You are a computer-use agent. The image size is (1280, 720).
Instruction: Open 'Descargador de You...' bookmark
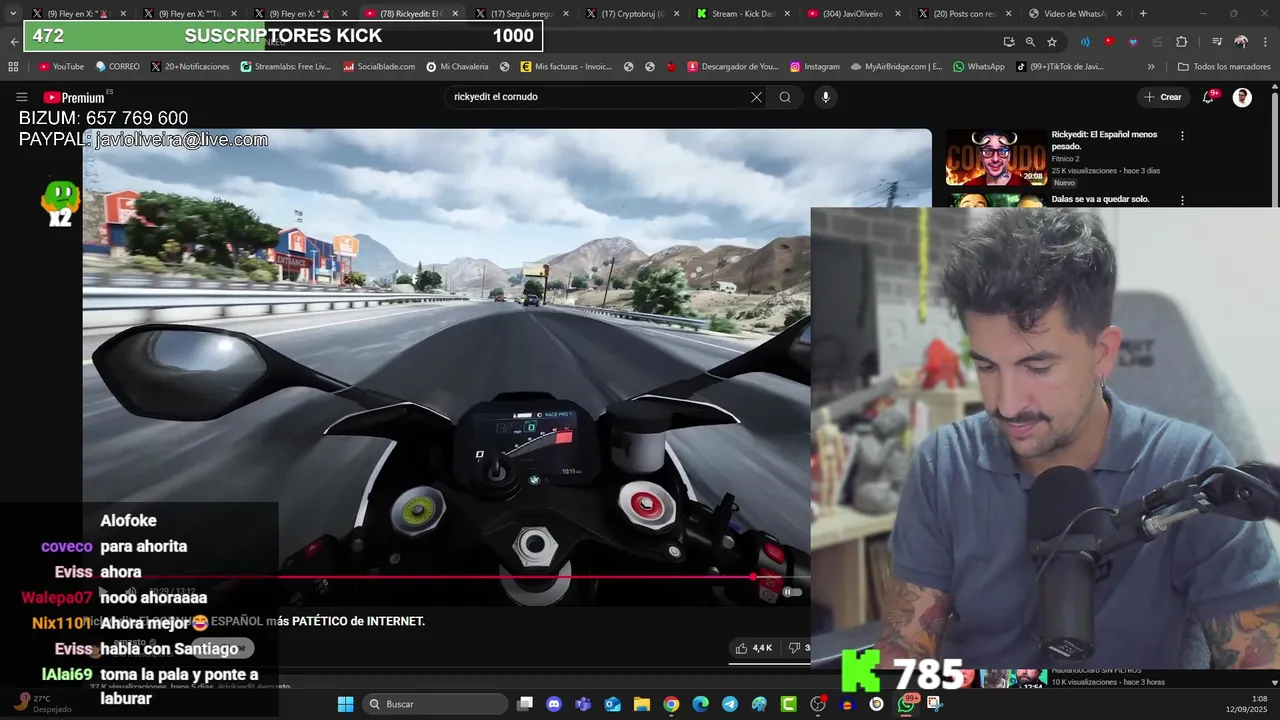(732, 67)
